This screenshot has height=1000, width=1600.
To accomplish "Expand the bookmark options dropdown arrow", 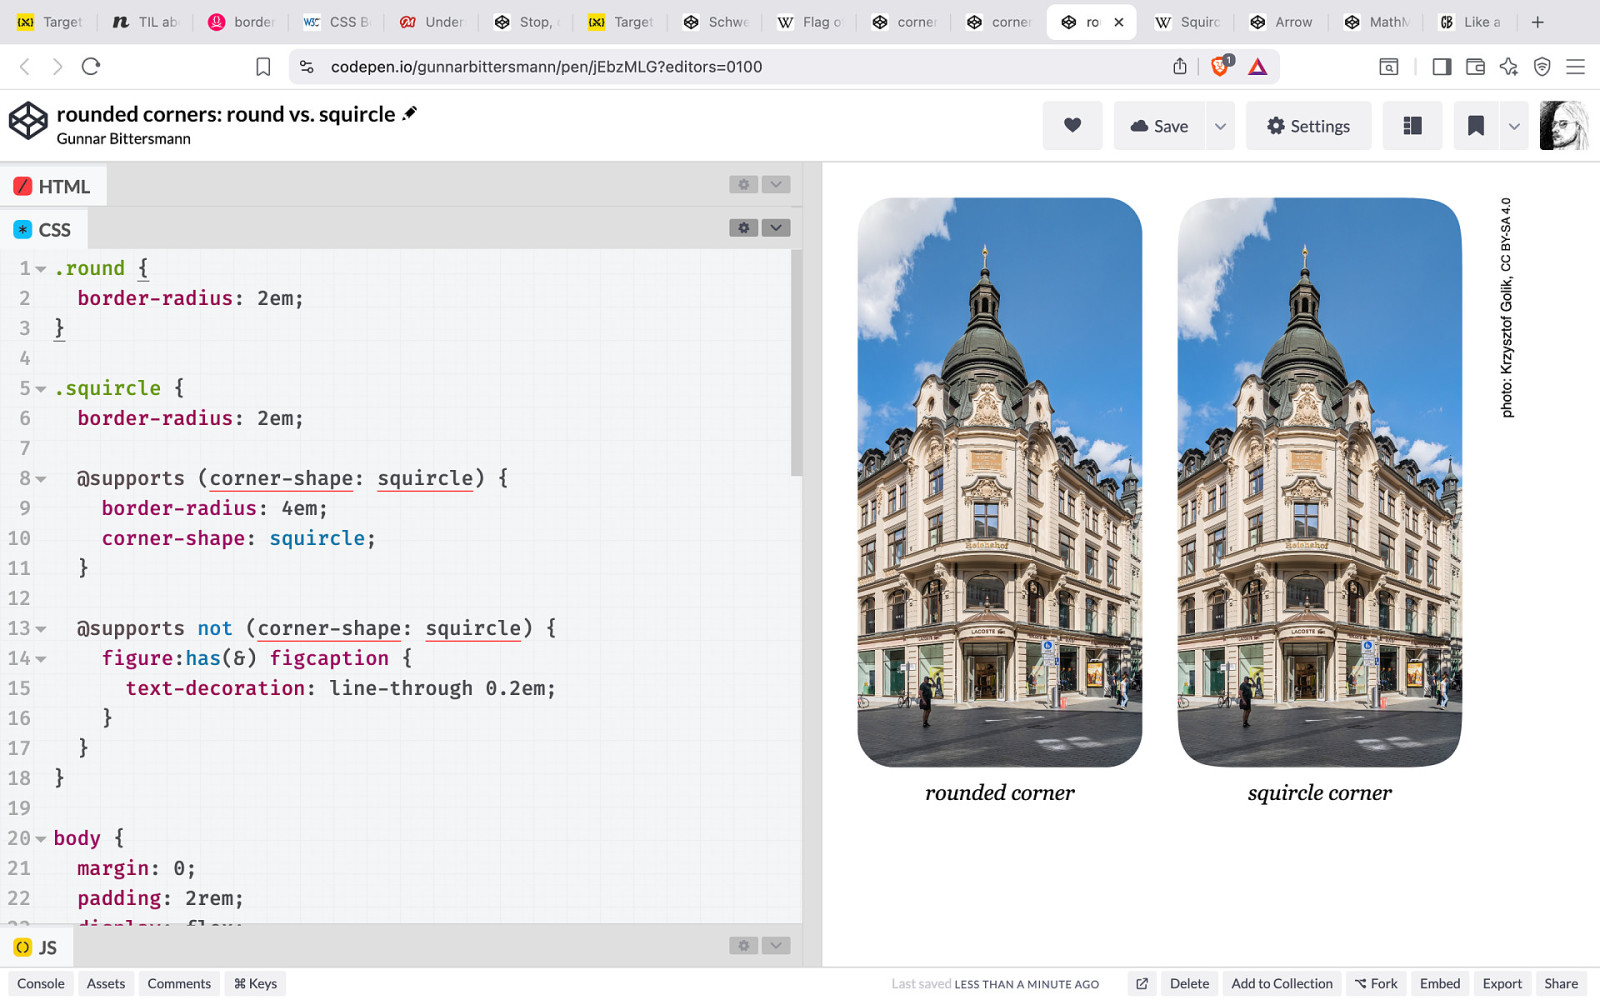I will click(x=1514, y=126).
